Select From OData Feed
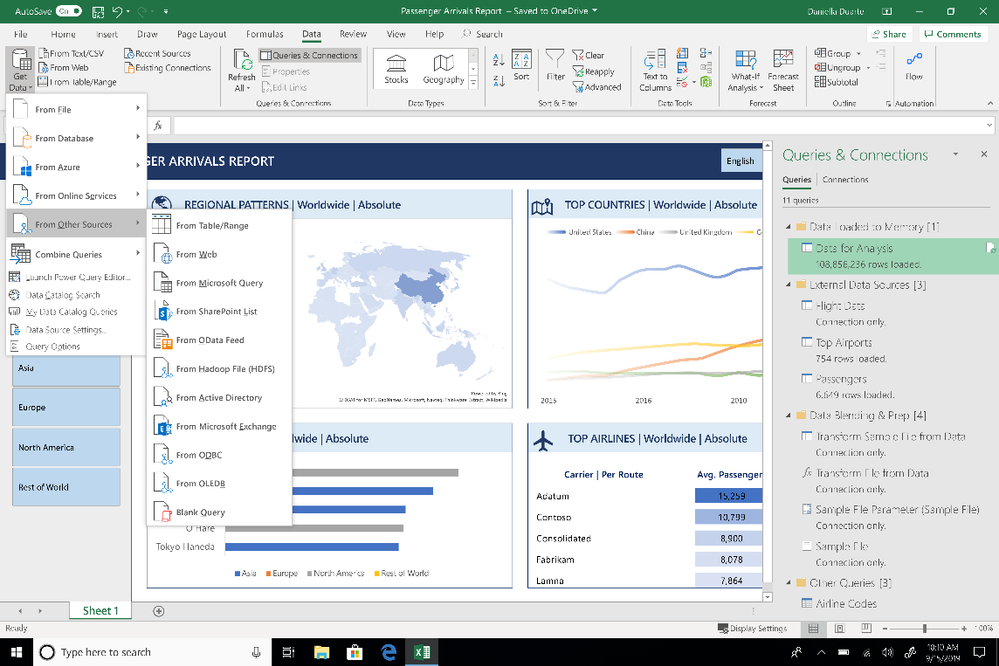The width and height of the screenshot is (999, 666). (x=219, y=340)
